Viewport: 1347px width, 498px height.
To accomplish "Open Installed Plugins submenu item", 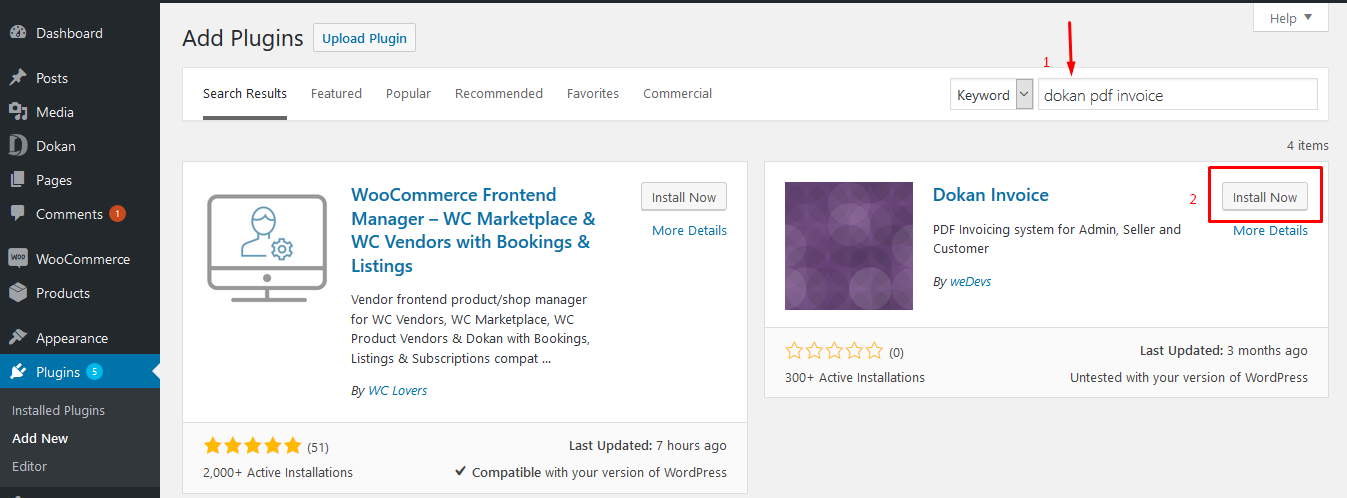I will pyautogui.click(x=58, y=410).
